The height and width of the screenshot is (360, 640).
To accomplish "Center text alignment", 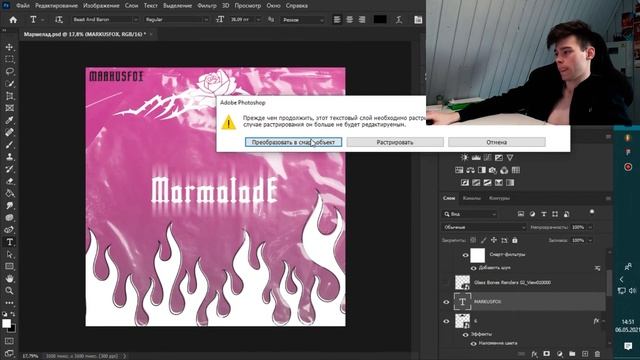I will coord(349,20).
